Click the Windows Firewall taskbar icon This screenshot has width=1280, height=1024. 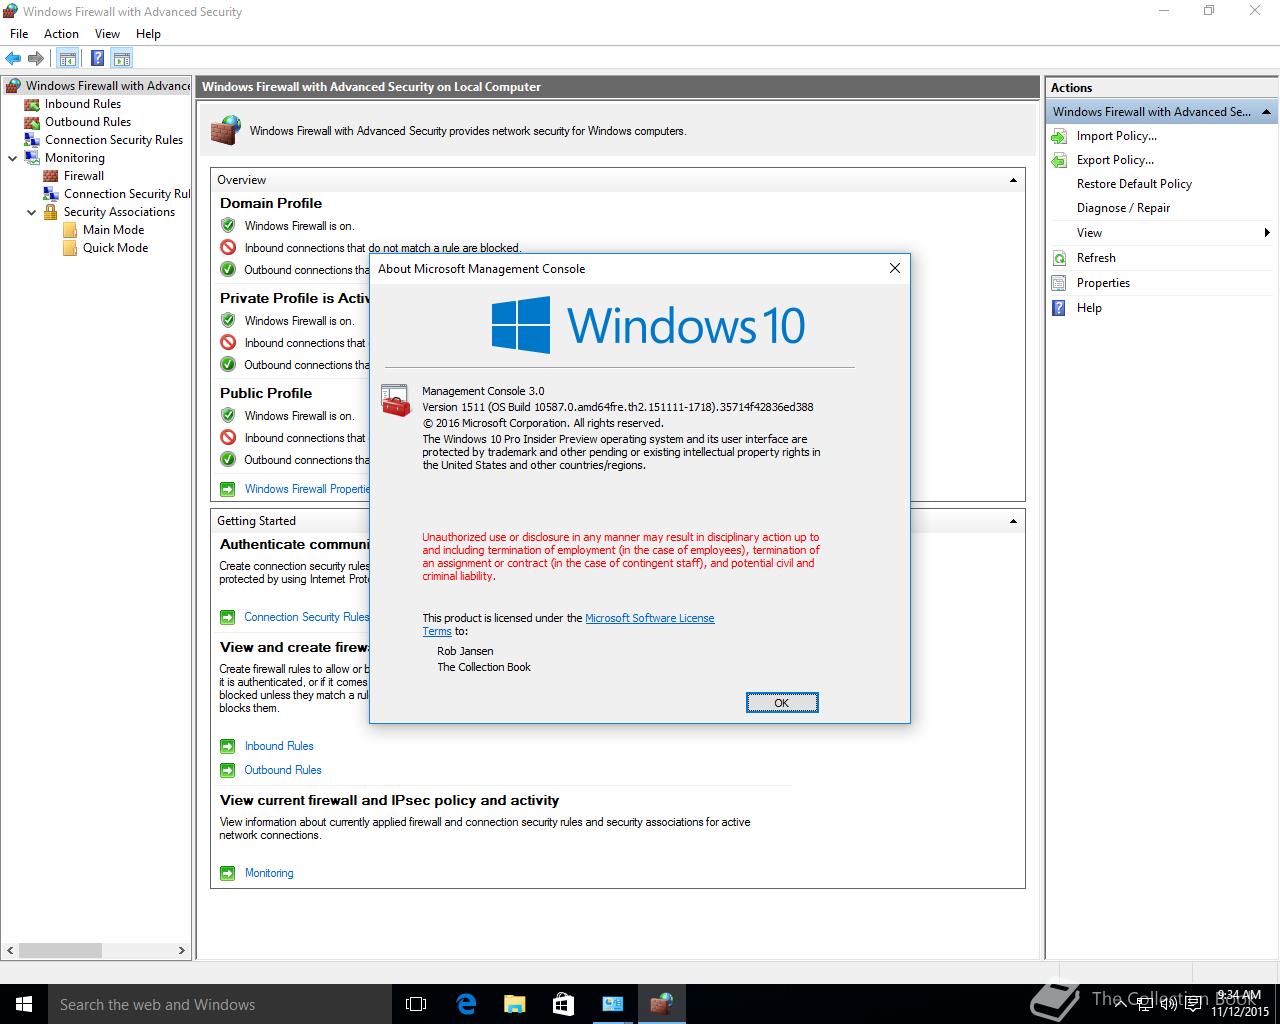(x=661, y=1004)
